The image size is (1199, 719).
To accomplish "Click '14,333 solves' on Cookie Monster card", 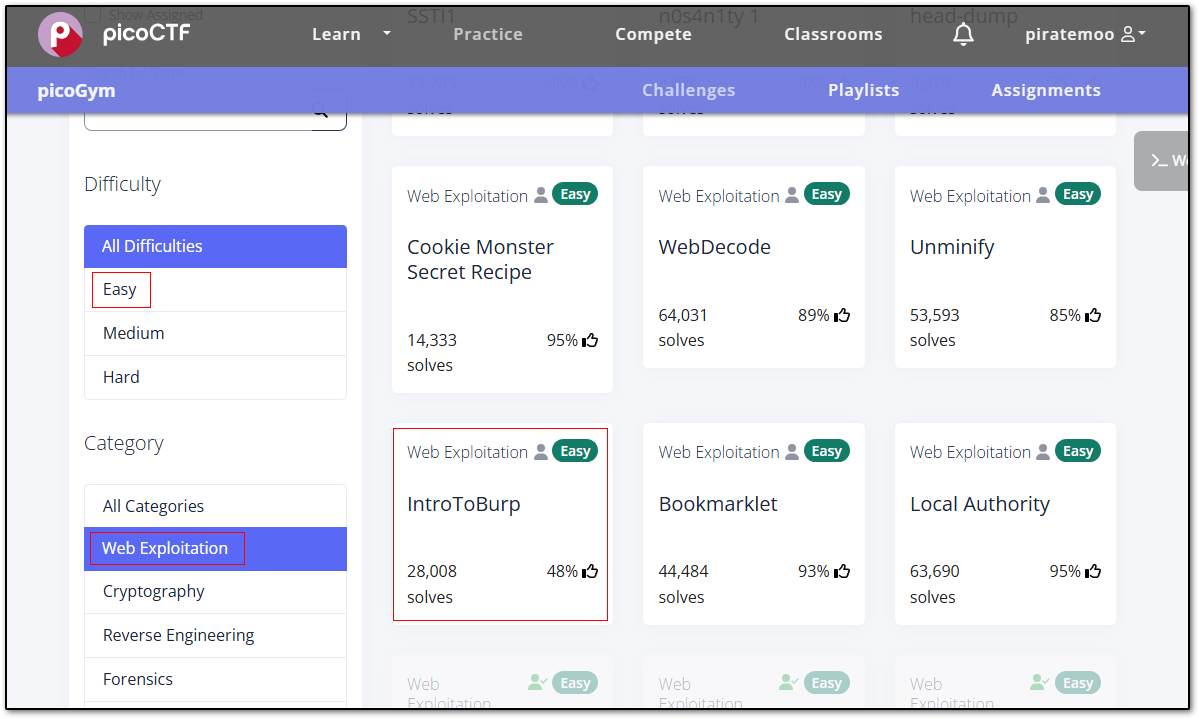I will pyautogui.click(x=432, y=353).
